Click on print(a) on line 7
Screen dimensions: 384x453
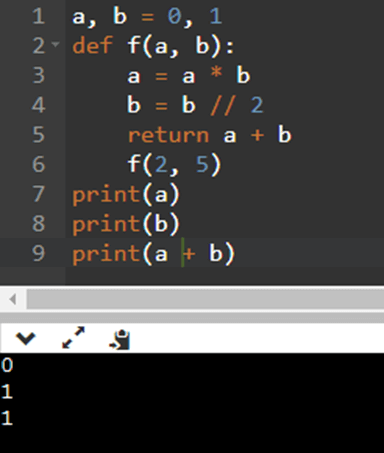coord(126,195)
